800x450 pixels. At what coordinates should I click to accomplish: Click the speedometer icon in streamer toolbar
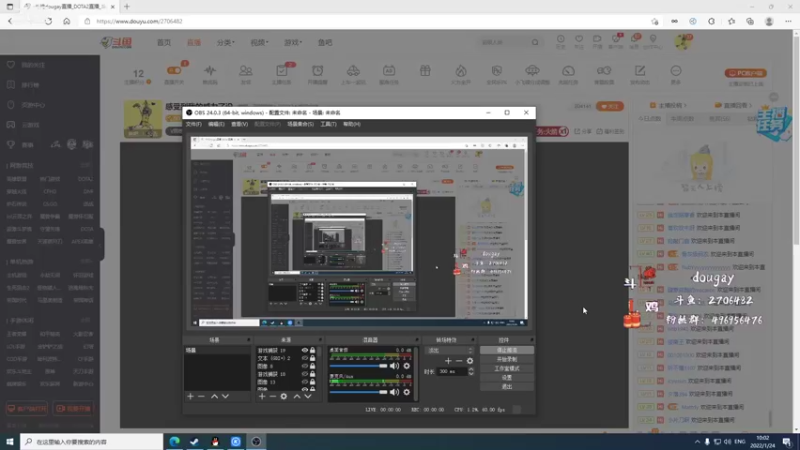click(568, 70)
